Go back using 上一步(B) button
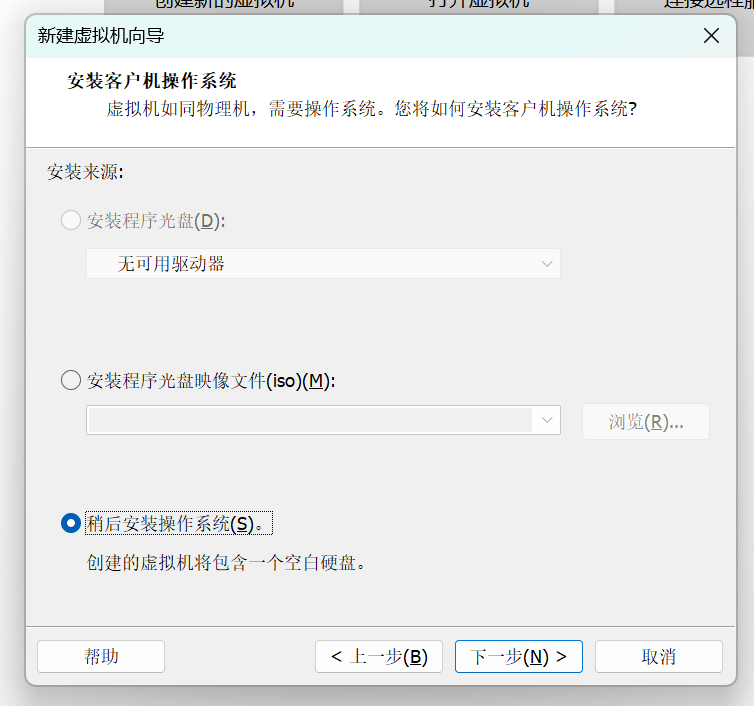The width and height of the screenshot is (754, 706). coord(378,656)
